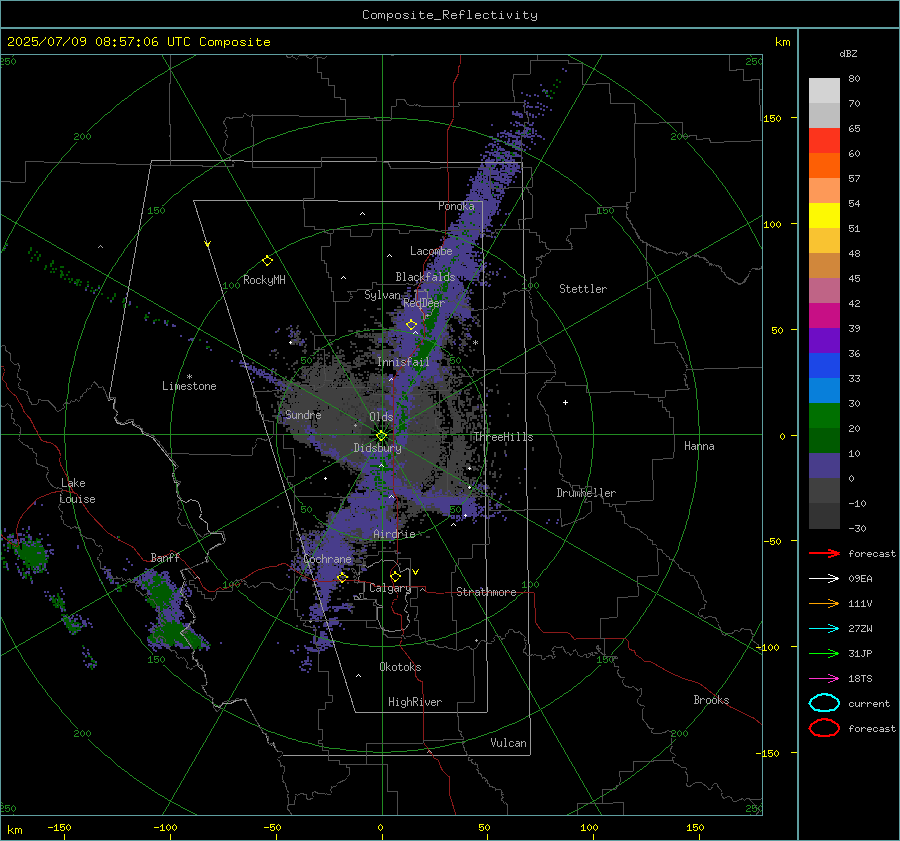The width and height of the screenshot is (900, 841).
Task: Click the Strathmore label
Action: pos(486,592)
